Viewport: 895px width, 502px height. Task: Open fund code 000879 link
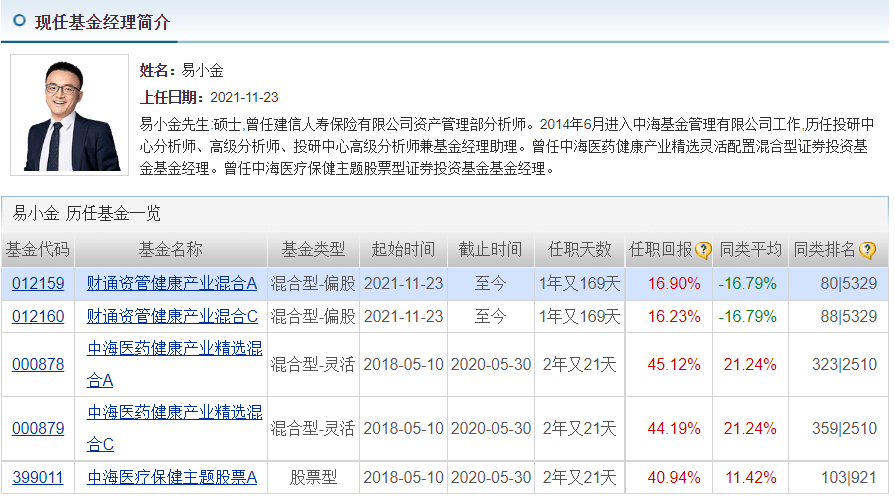tap(38, 428)
